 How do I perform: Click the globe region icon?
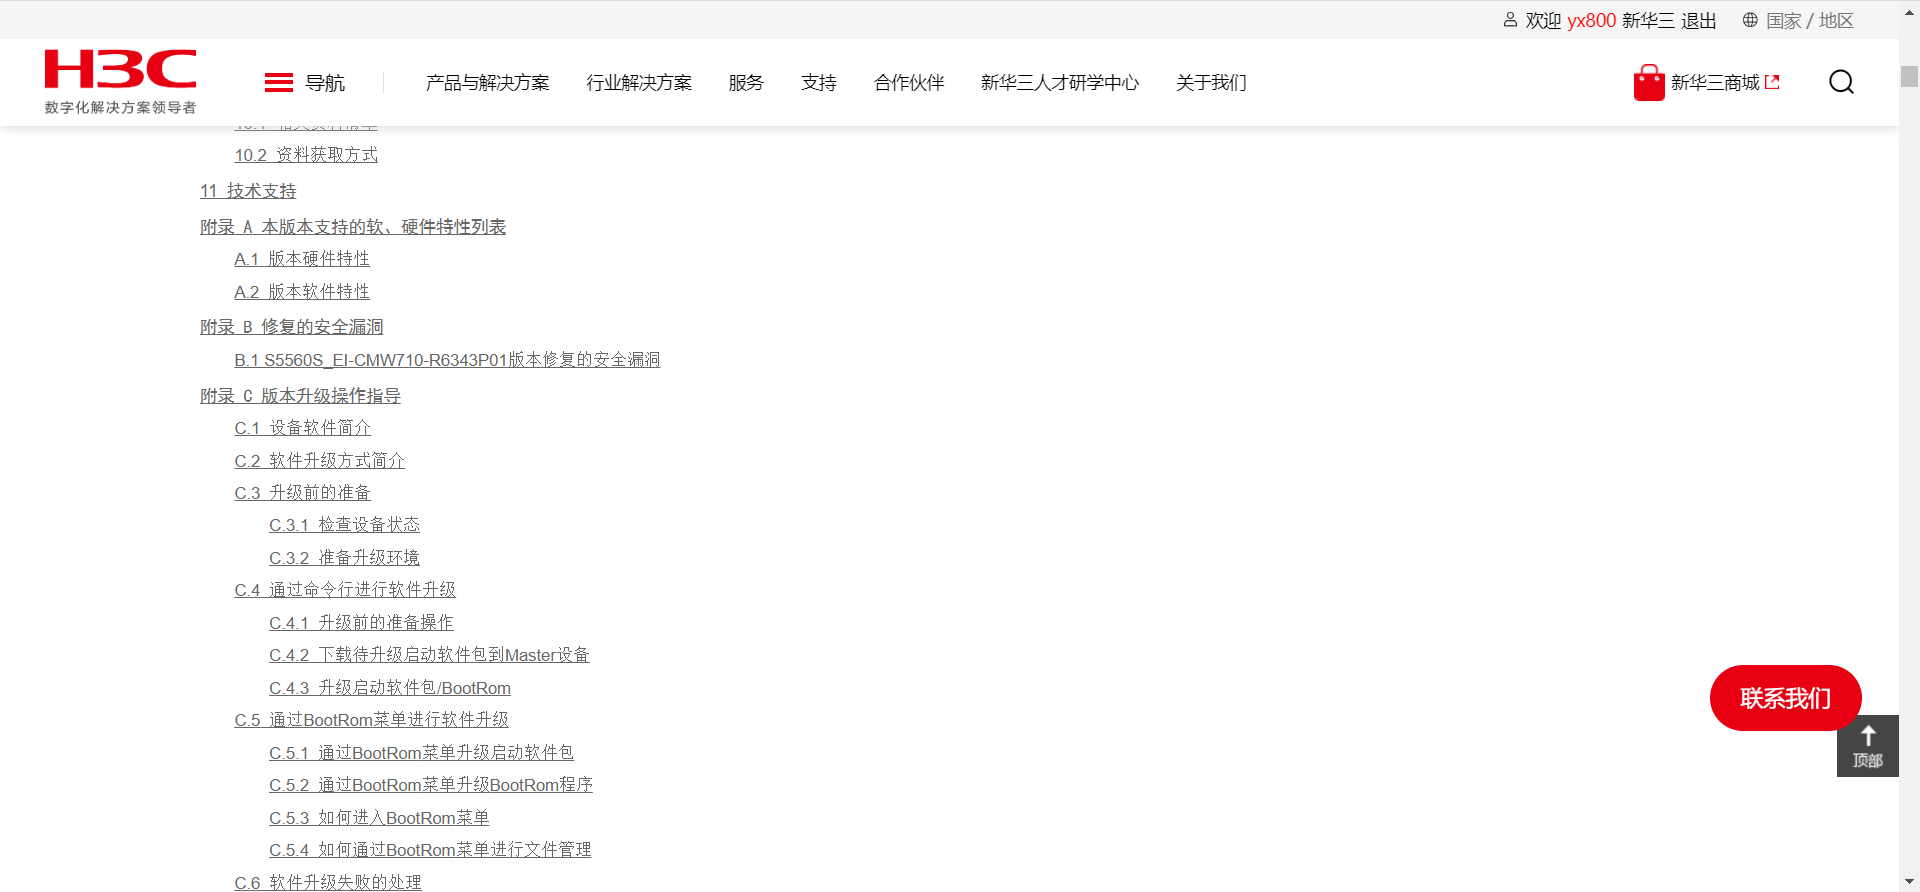[1750, 20]
